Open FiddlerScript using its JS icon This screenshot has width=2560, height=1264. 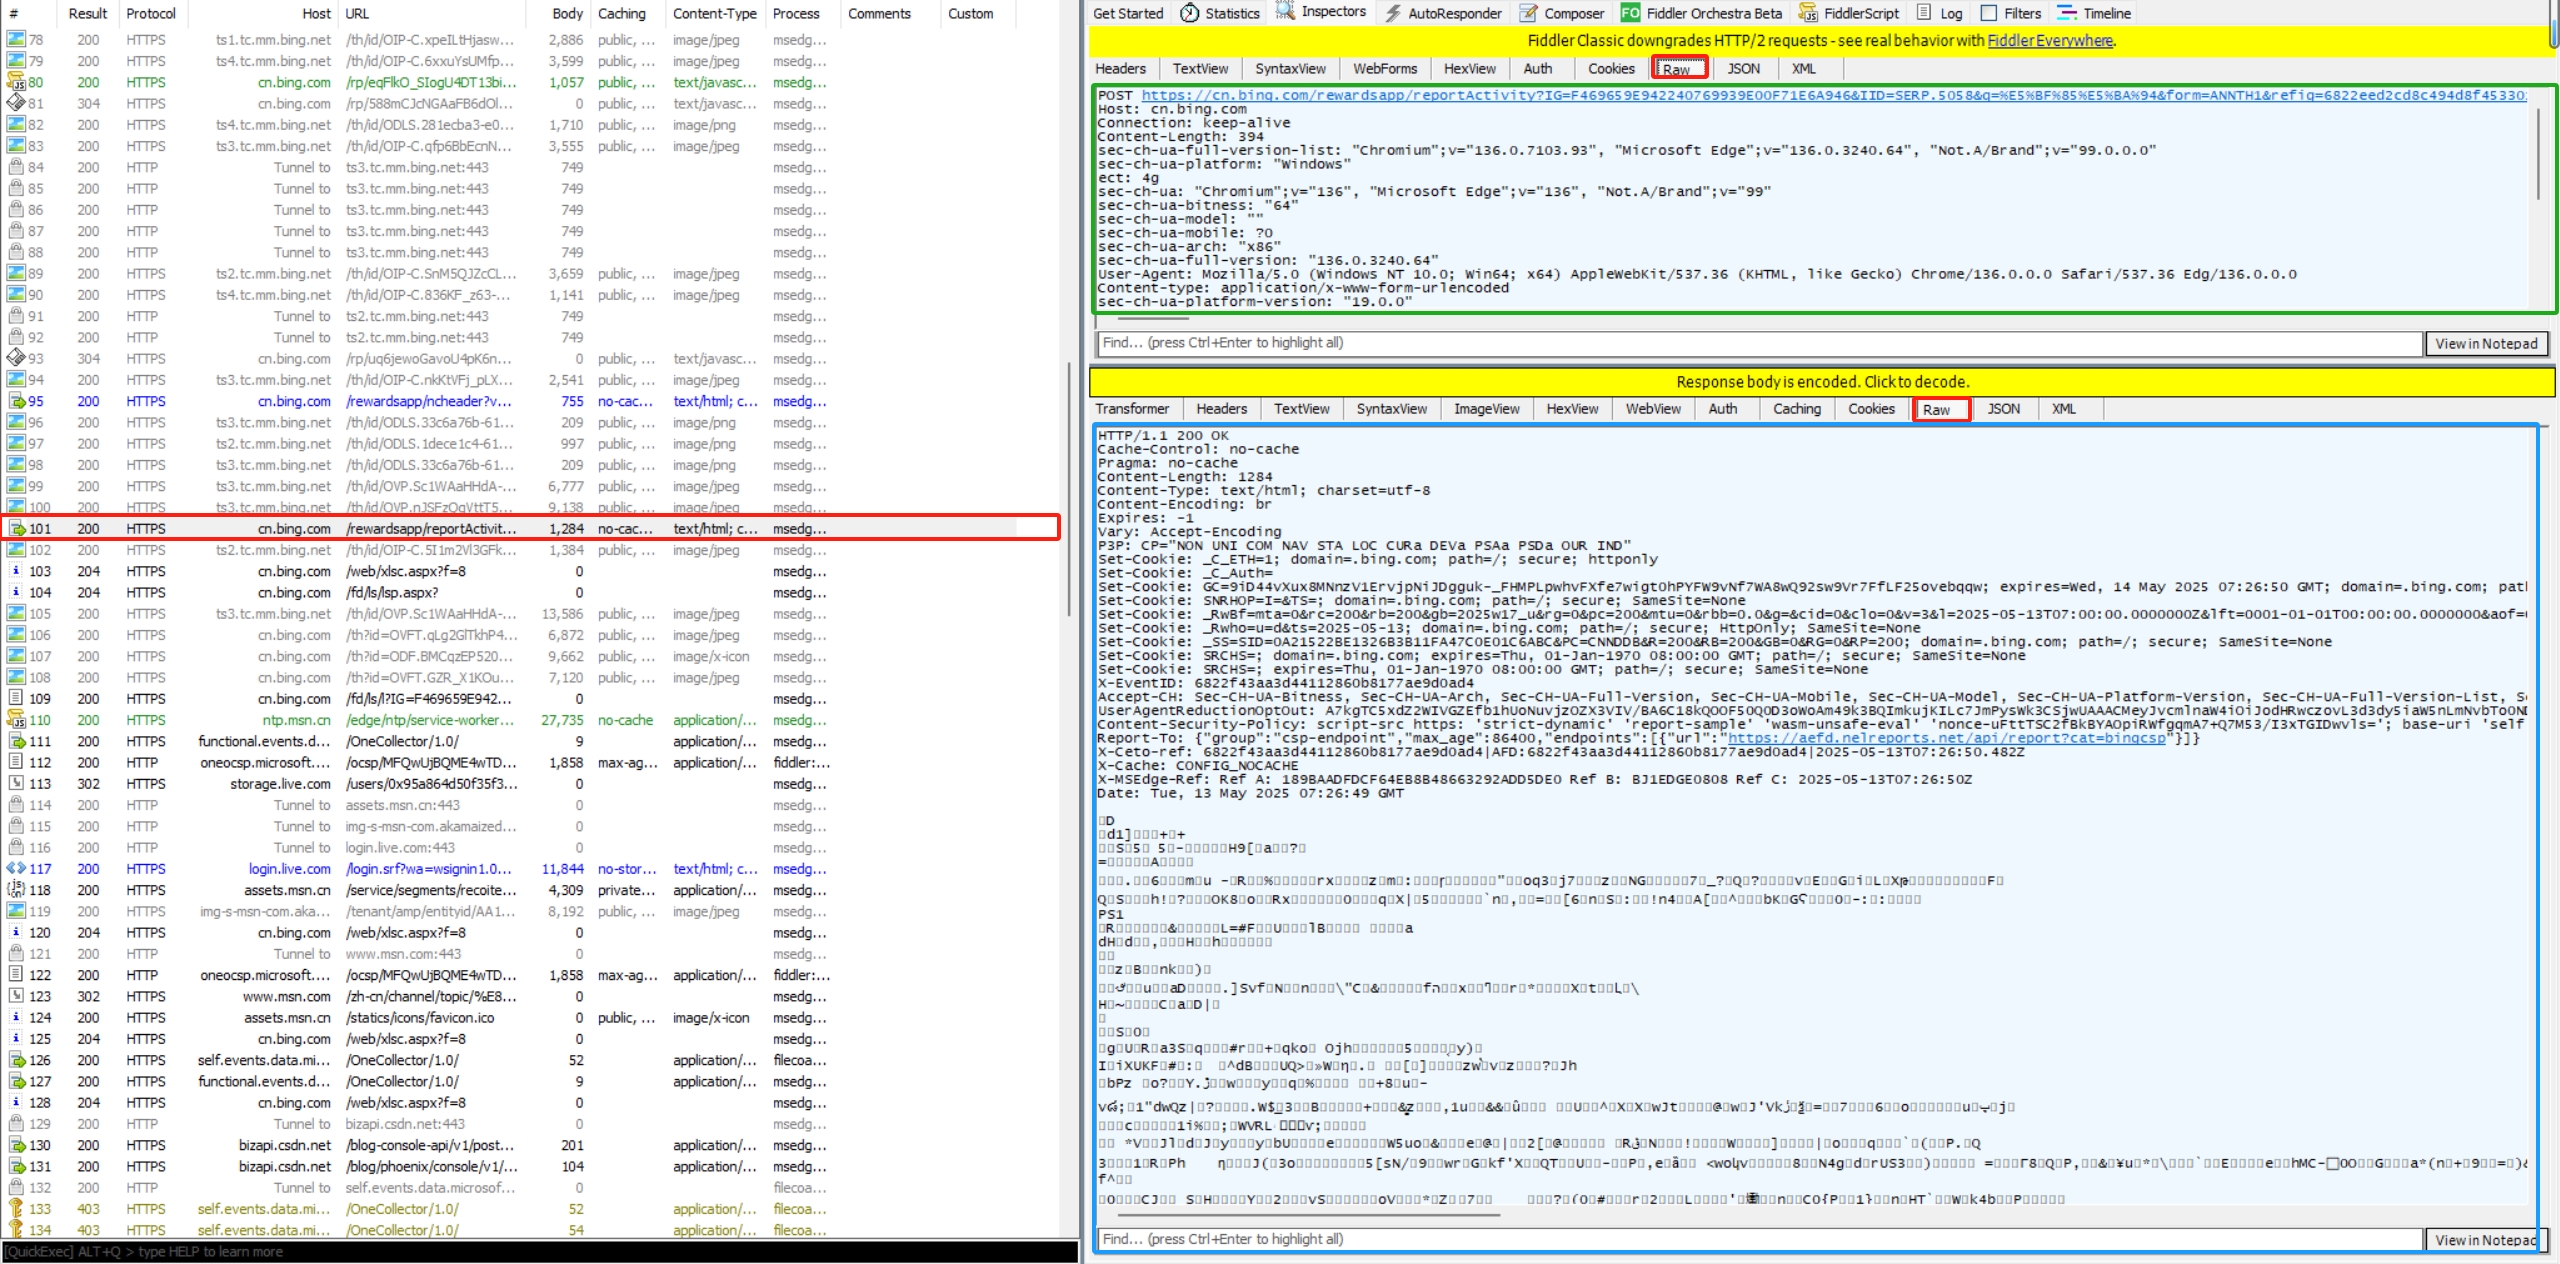(1807, 13)
